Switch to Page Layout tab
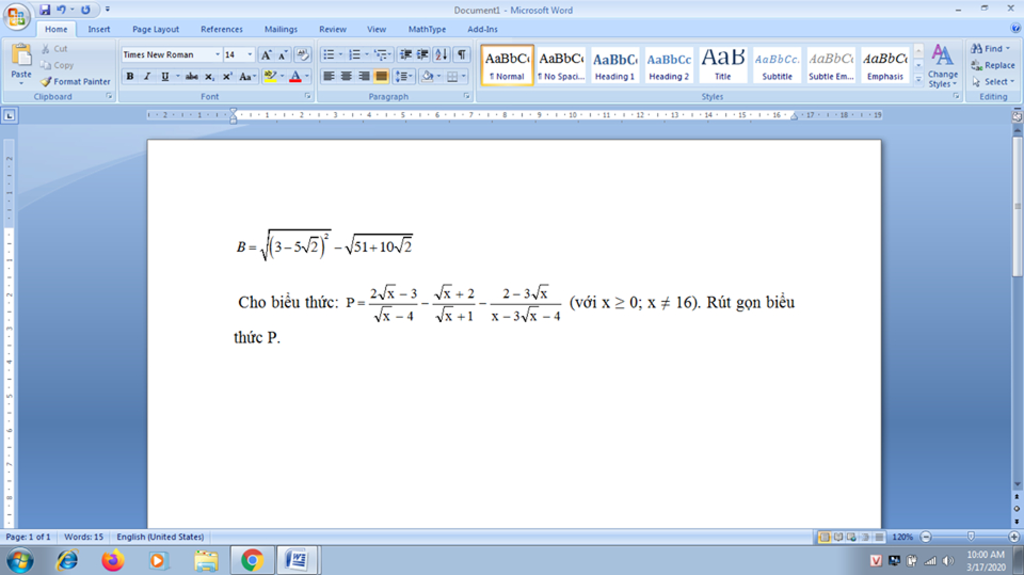 [155, 29]
